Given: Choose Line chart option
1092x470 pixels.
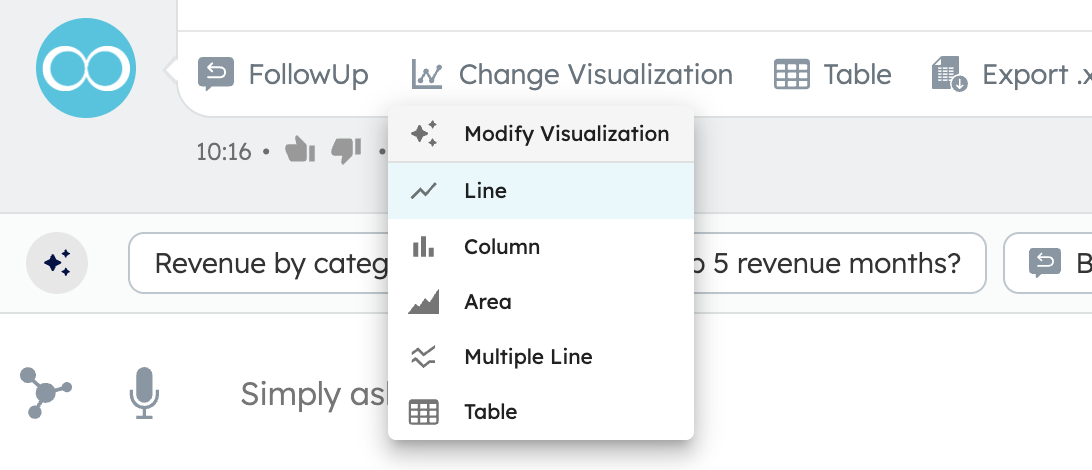Looking at the screenshot, I should [x=541, y=191].
